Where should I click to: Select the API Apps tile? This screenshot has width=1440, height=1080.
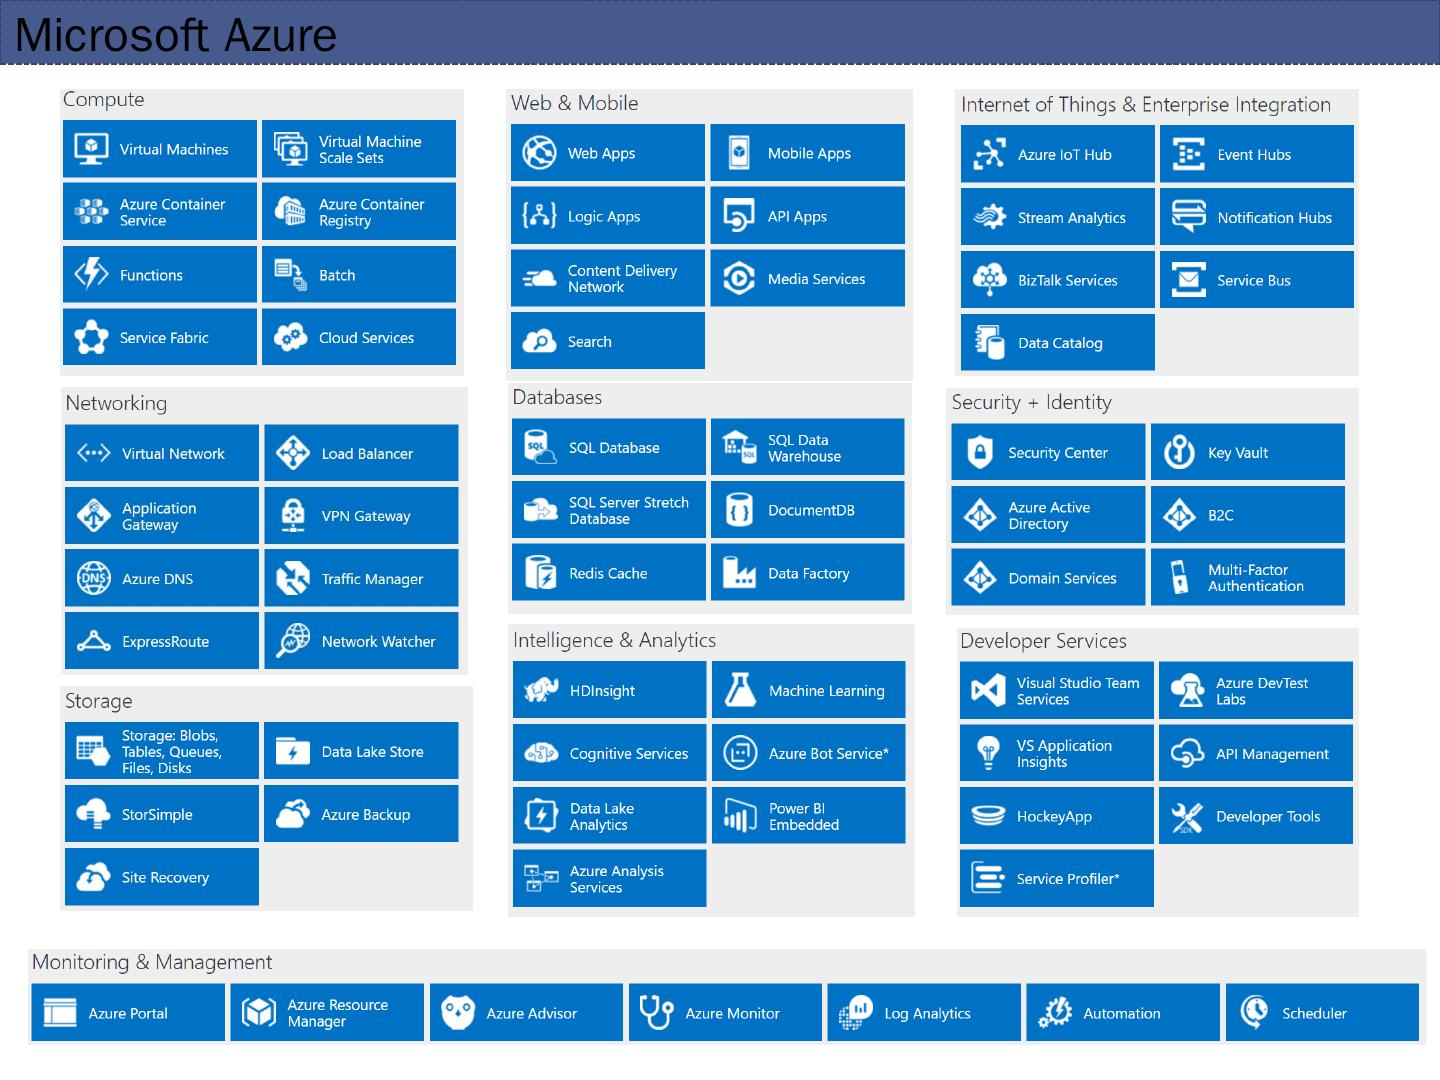coord(808,216)
